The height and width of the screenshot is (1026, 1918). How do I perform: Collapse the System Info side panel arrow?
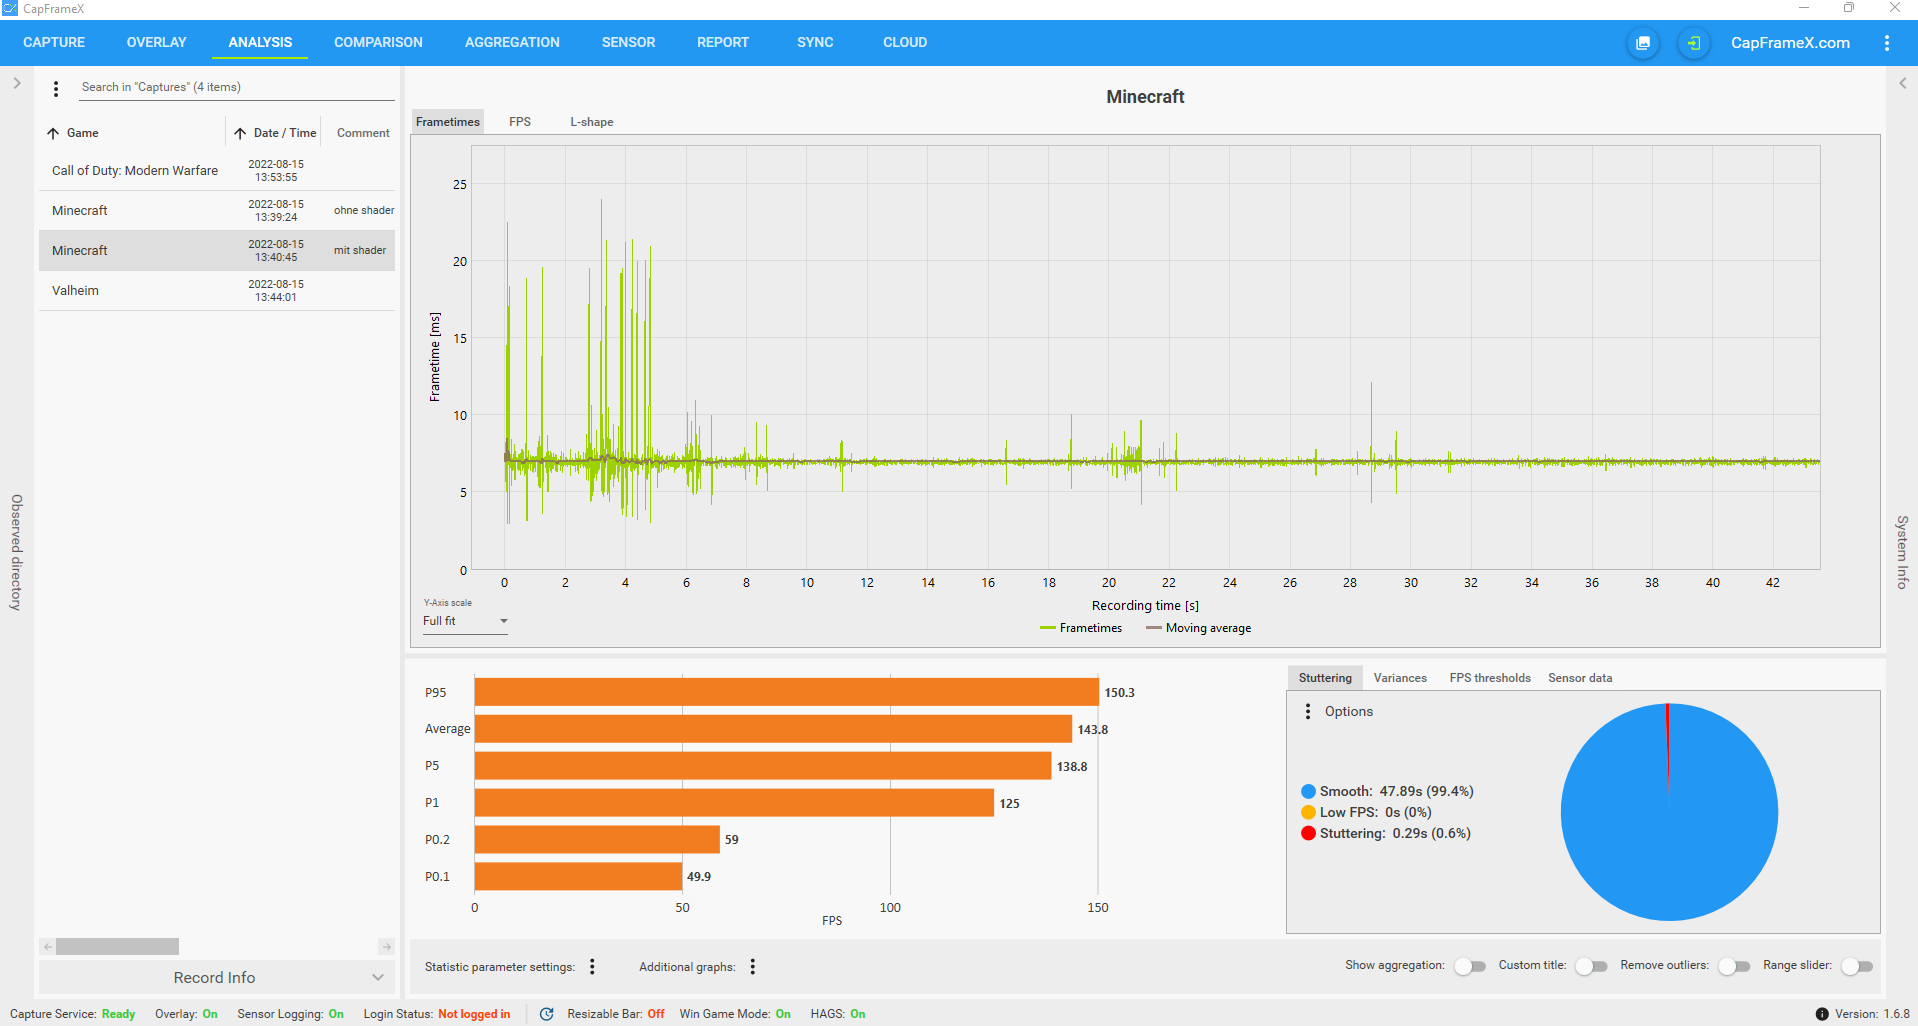(1902, 84)
